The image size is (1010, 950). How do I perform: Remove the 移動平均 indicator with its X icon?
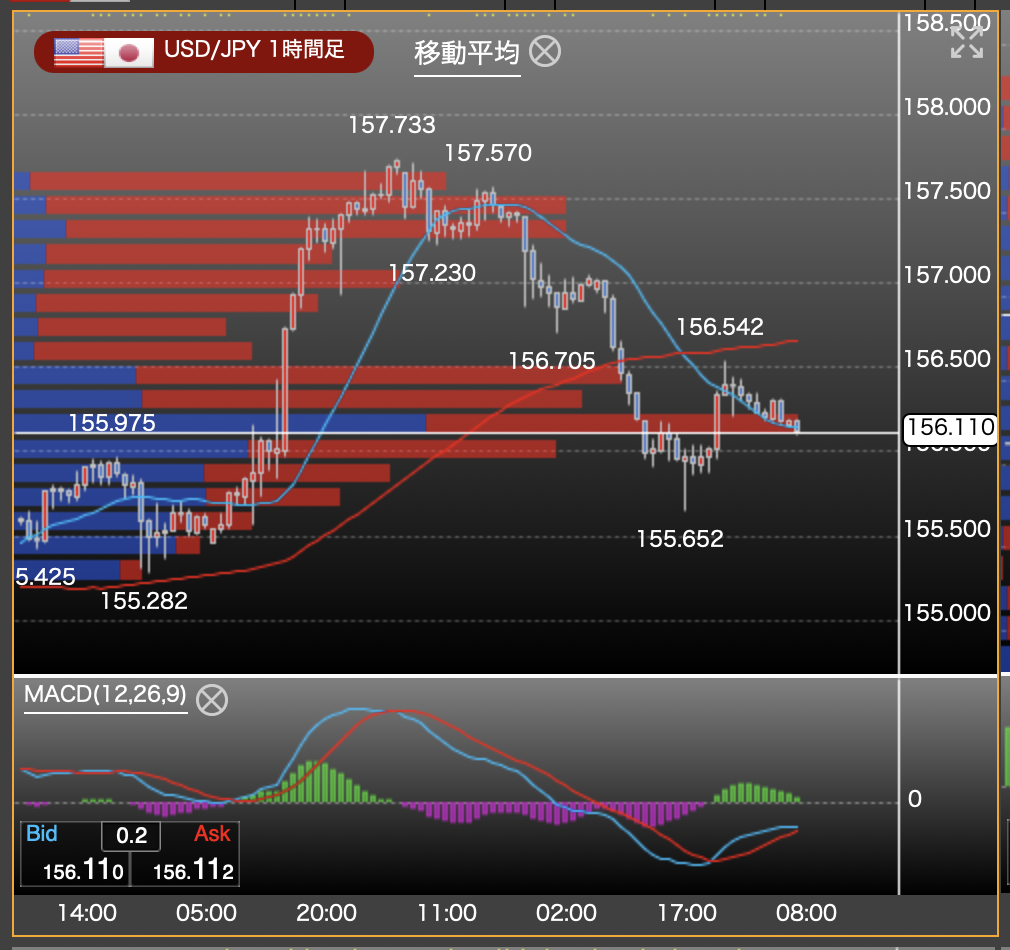[x=544, y=51]
